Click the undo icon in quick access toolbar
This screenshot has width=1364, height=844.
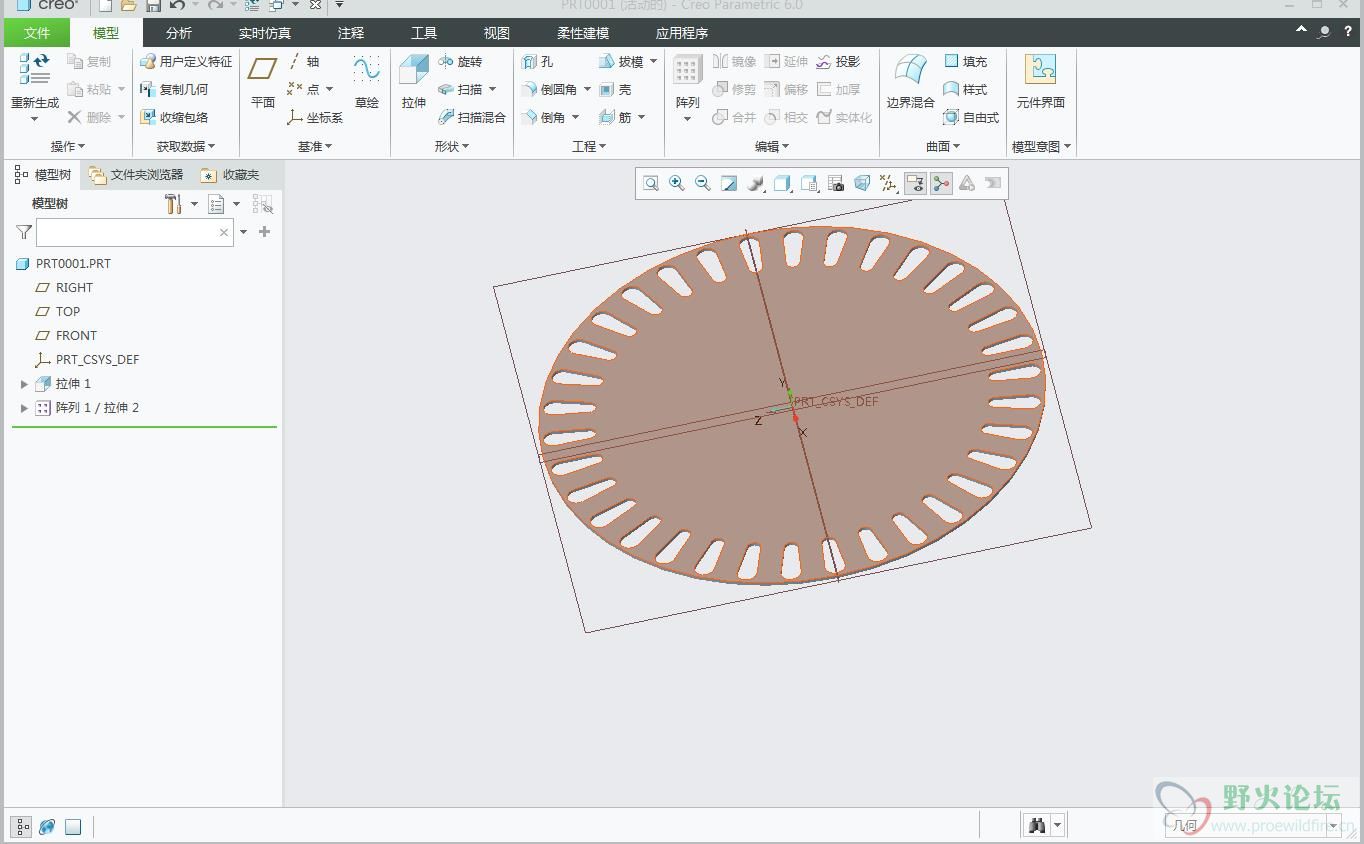pos(177,5)
